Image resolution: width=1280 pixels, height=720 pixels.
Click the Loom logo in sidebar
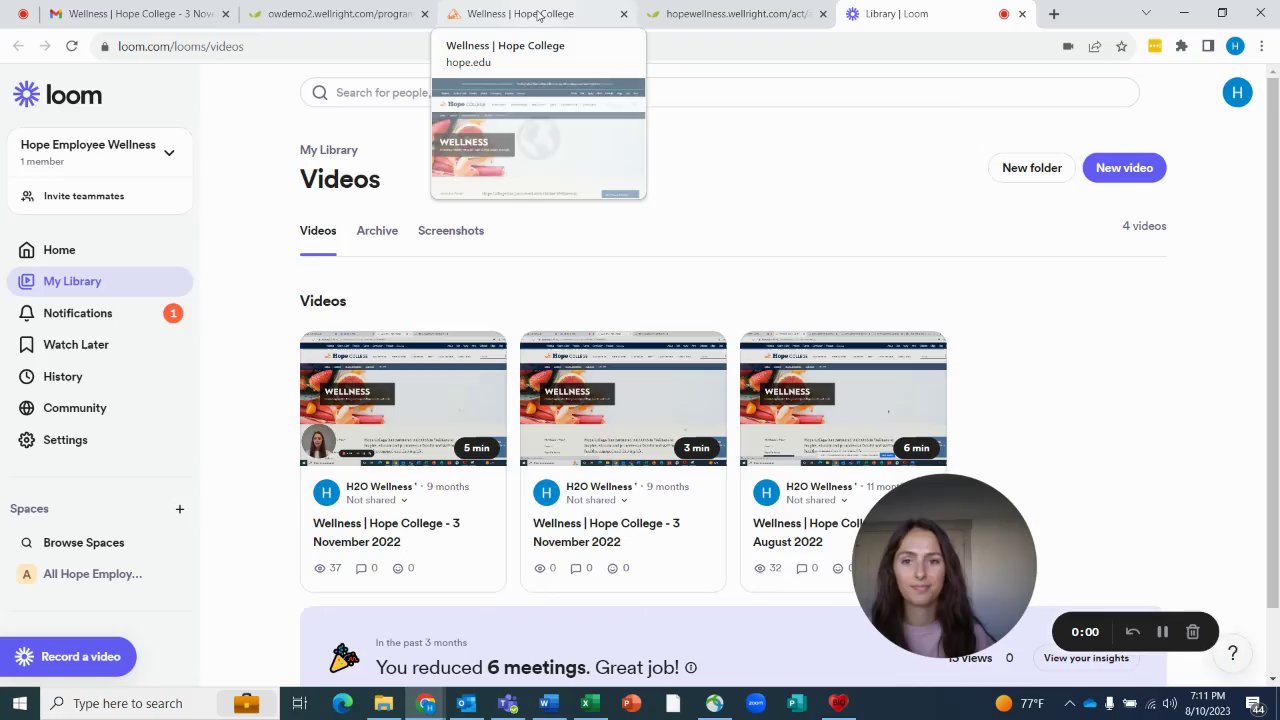[57, 95]
